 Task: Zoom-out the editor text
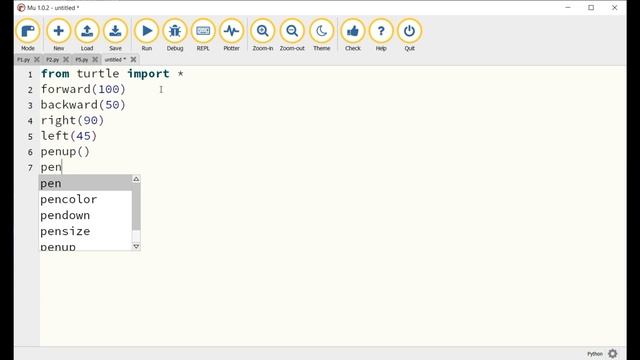[292, 35]
